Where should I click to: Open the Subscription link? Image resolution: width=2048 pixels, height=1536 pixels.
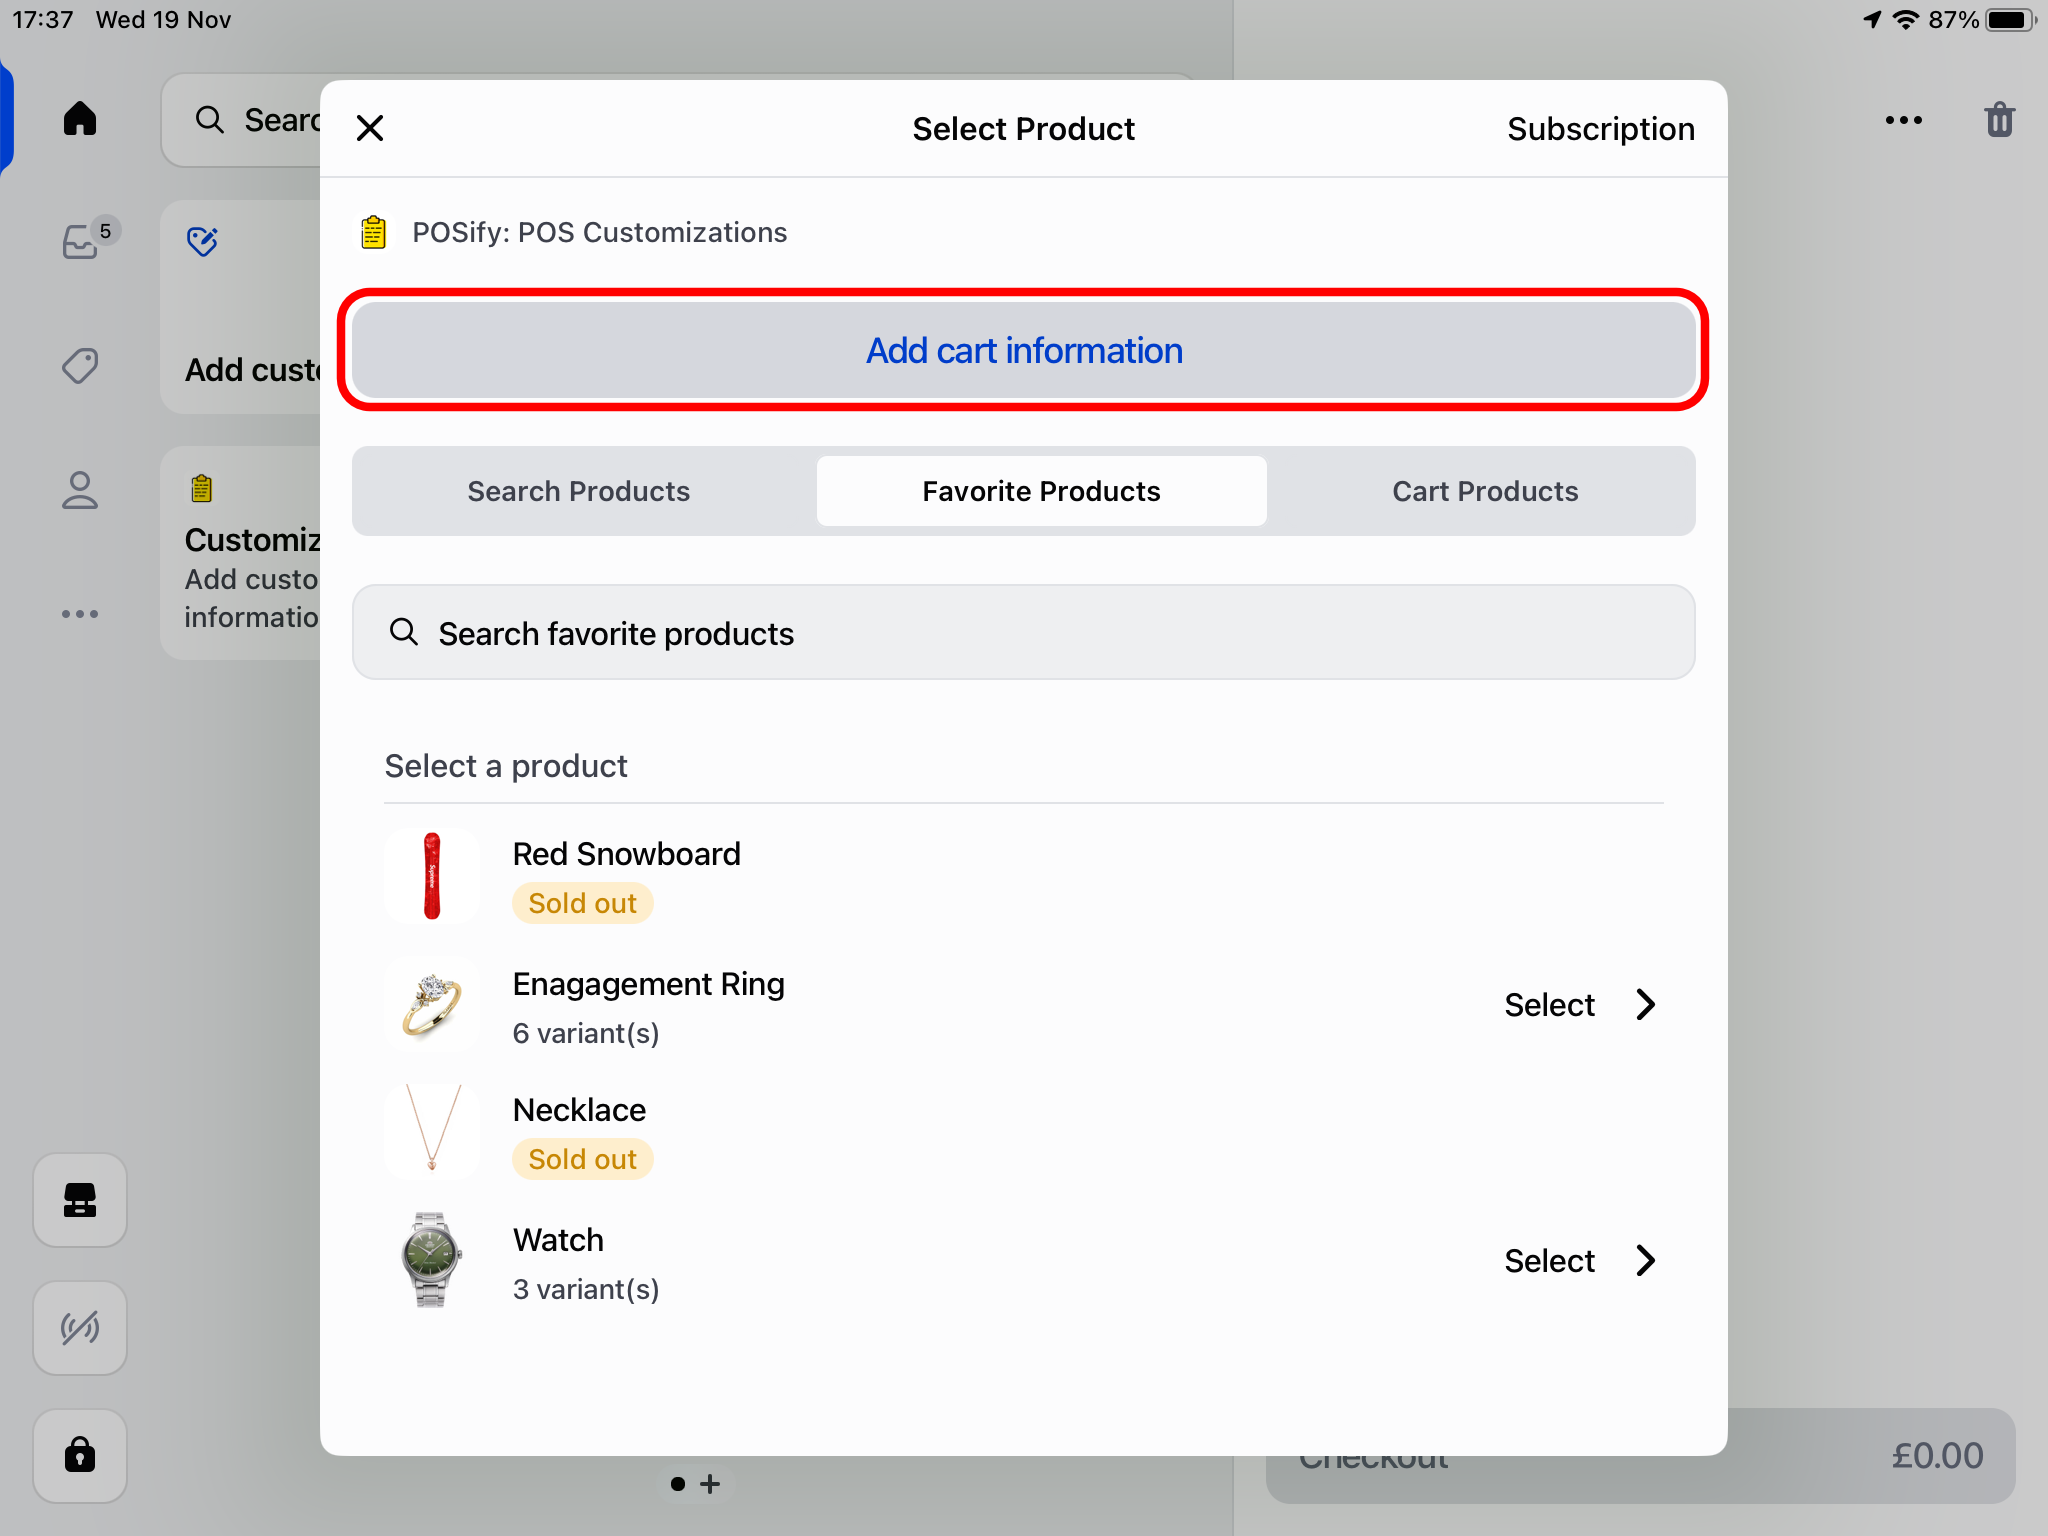1600,129
